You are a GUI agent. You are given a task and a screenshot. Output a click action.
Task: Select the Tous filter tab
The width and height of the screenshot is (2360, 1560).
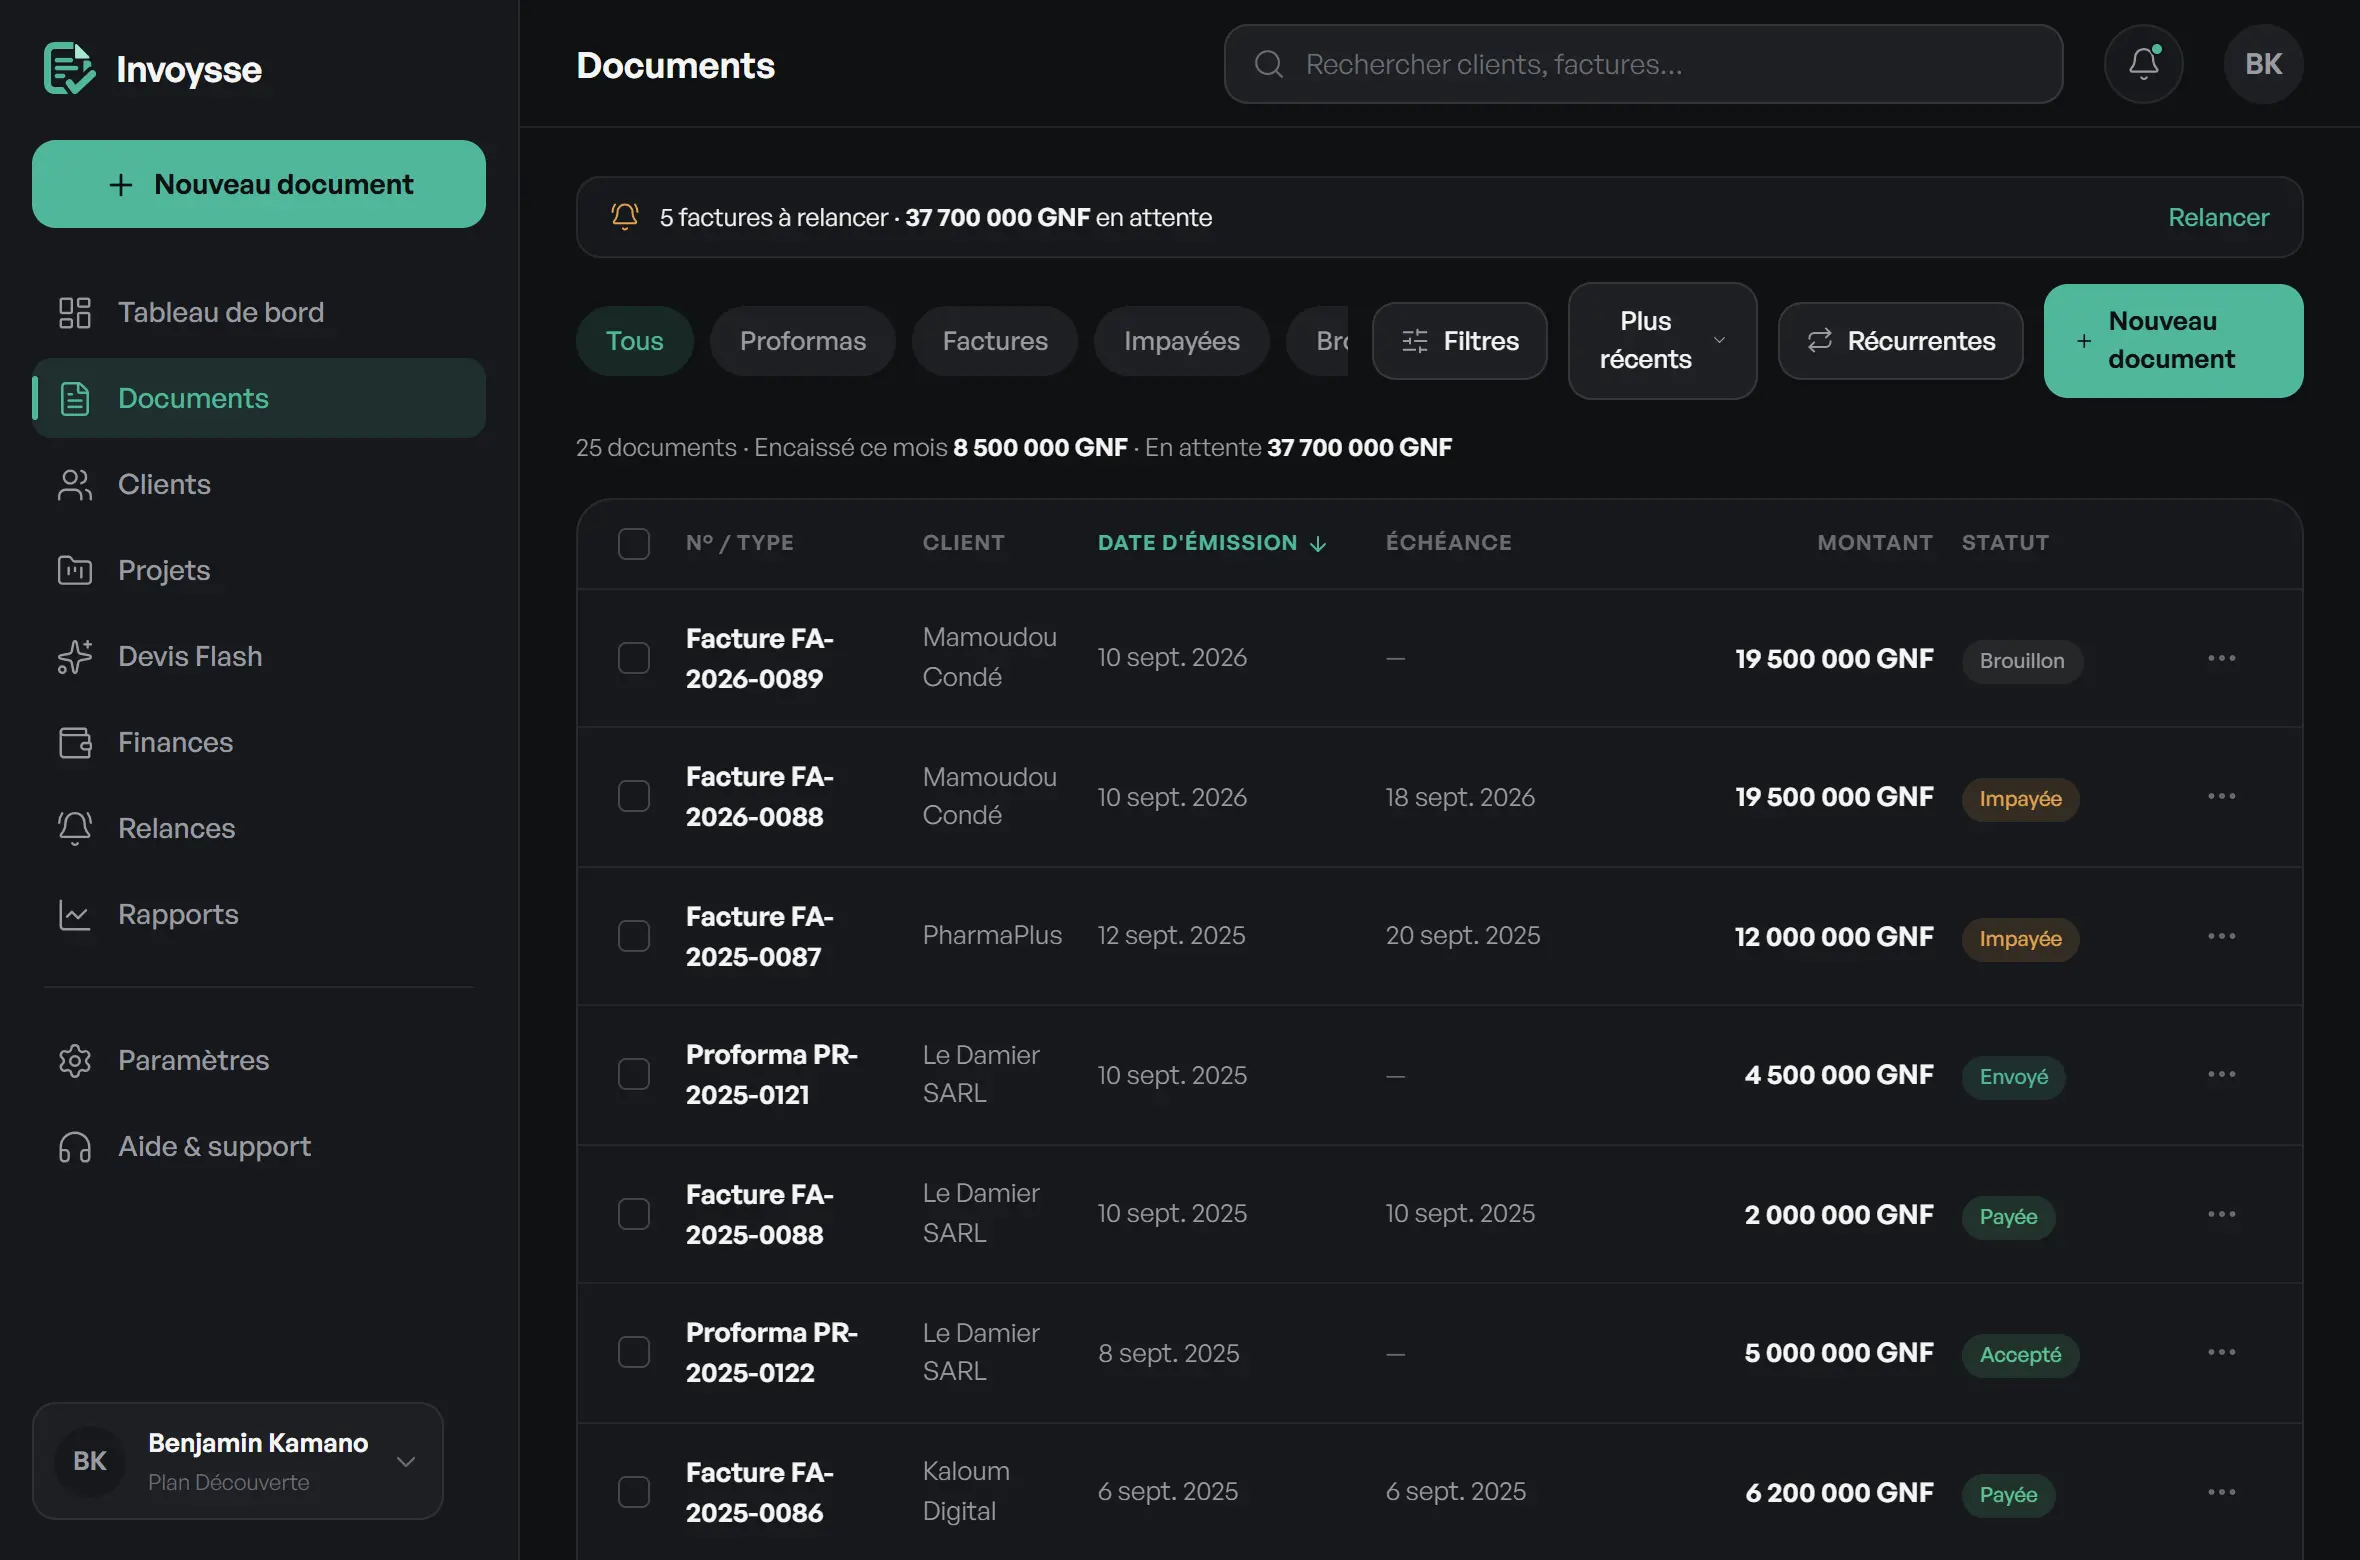tap(635, 341)
